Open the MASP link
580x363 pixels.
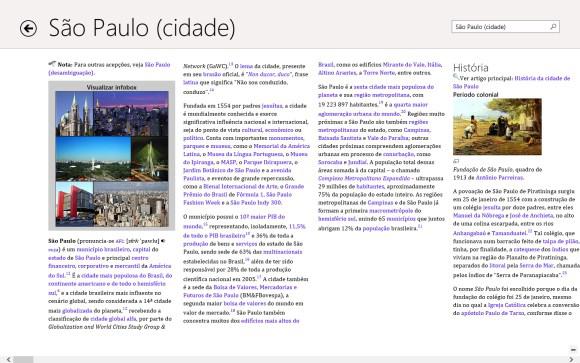(229, 162)
